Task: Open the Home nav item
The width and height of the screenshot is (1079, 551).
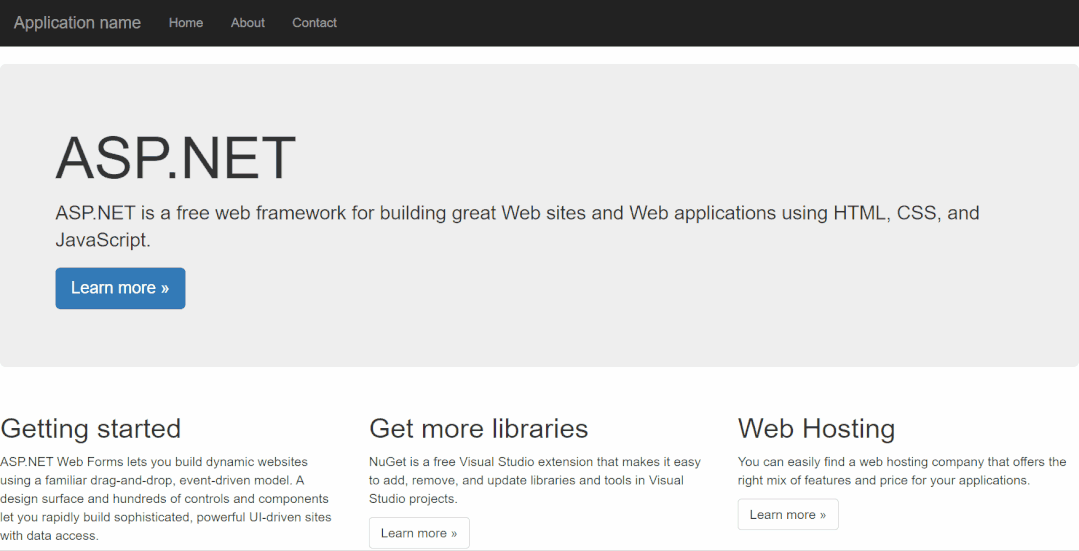Action: 186,23
